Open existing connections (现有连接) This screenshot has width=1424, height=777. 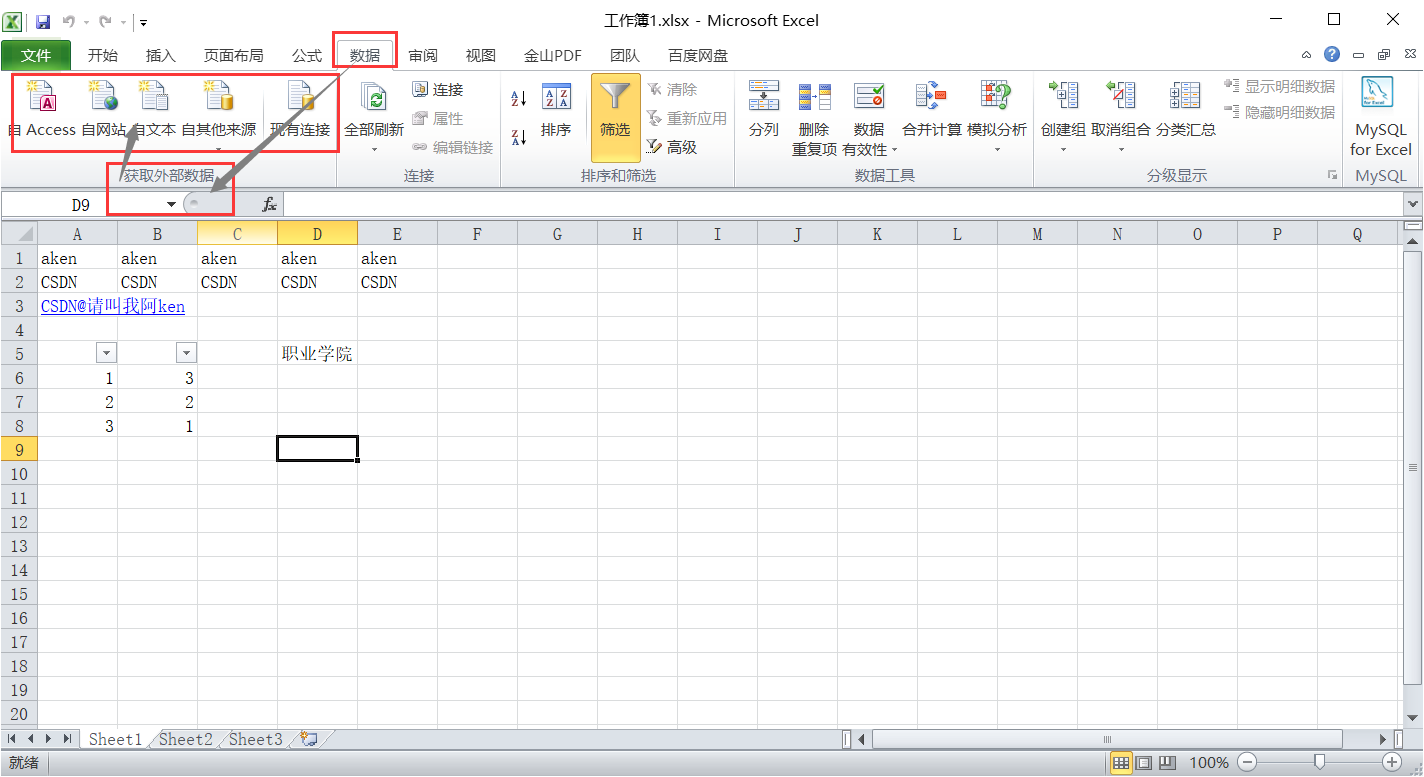point(300,110)
